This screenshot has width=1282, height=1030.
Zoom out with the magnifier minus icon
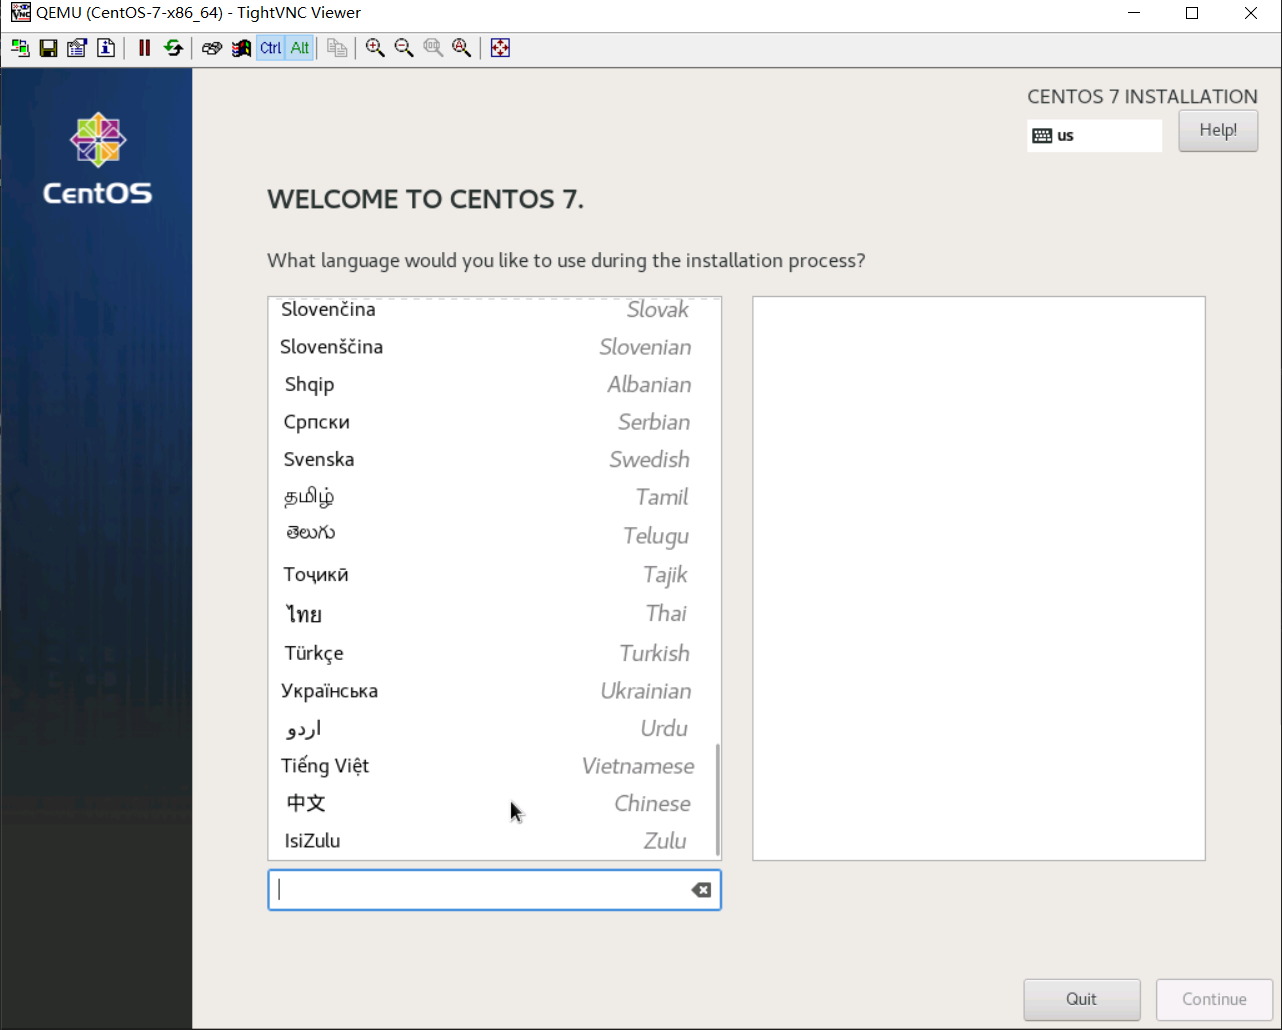[x=404, y=48]
